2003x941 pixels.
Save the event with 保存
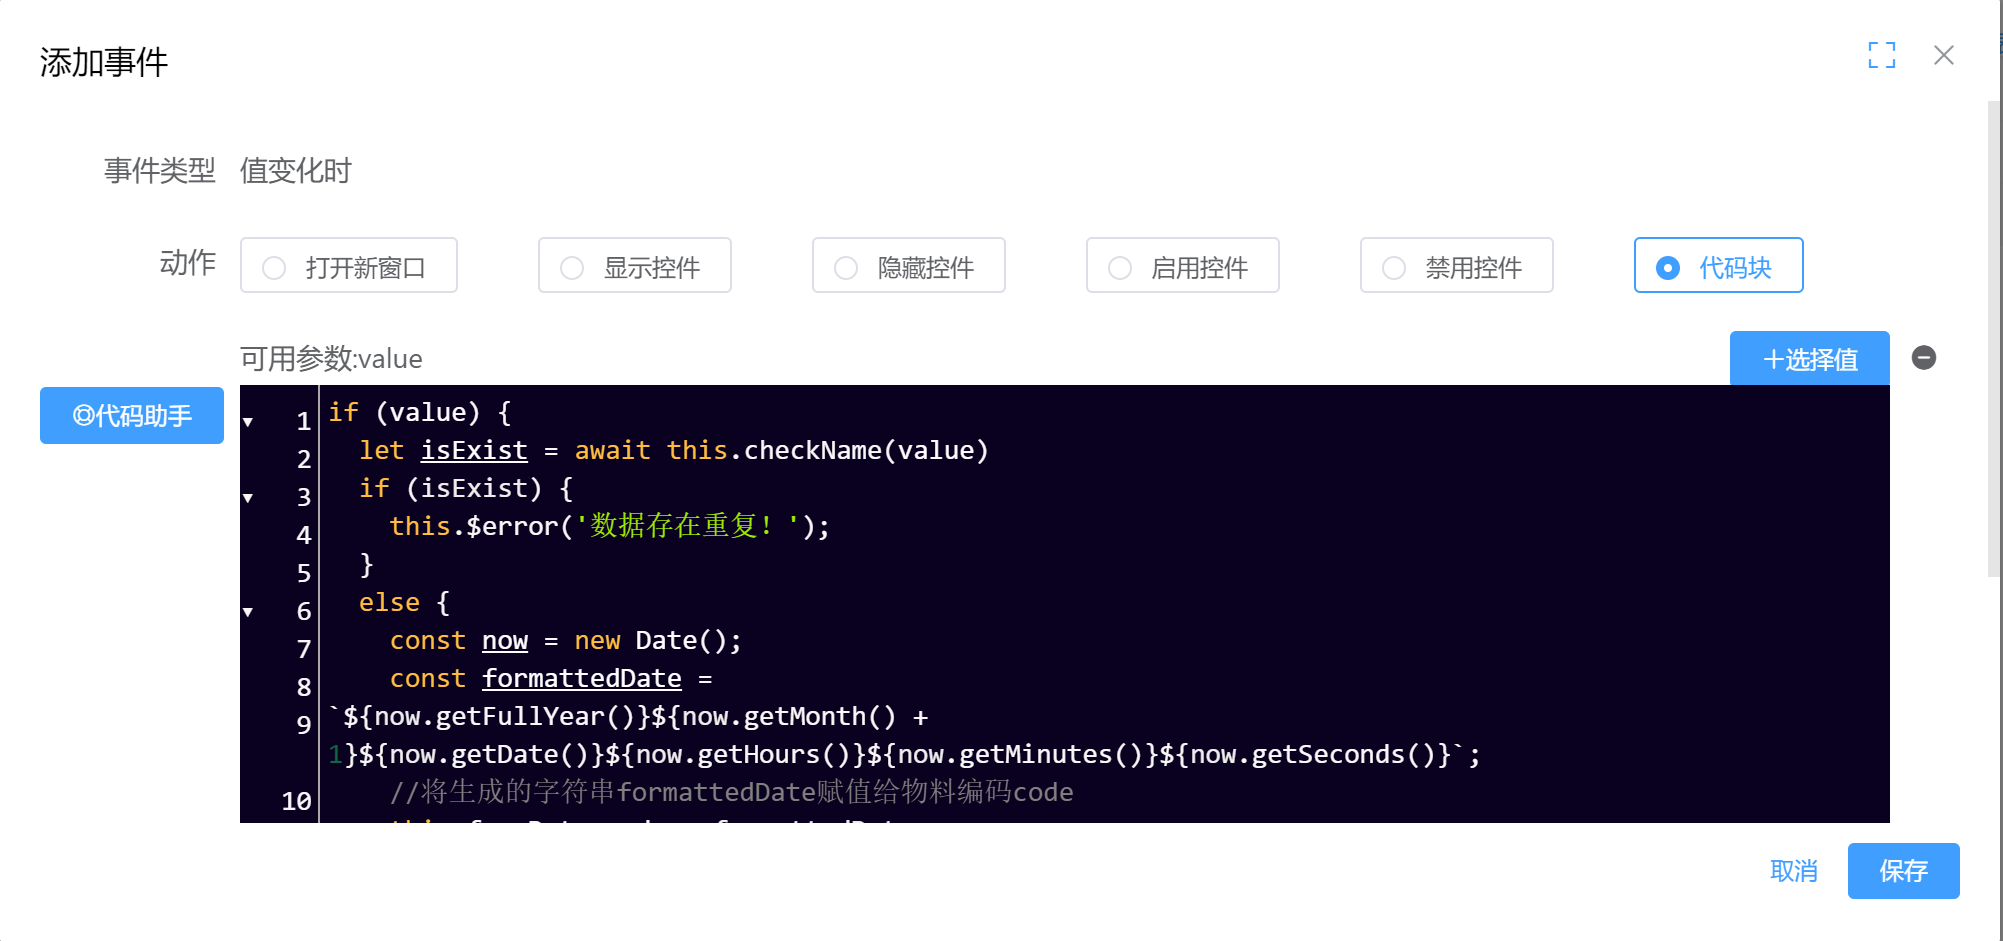1903,871
